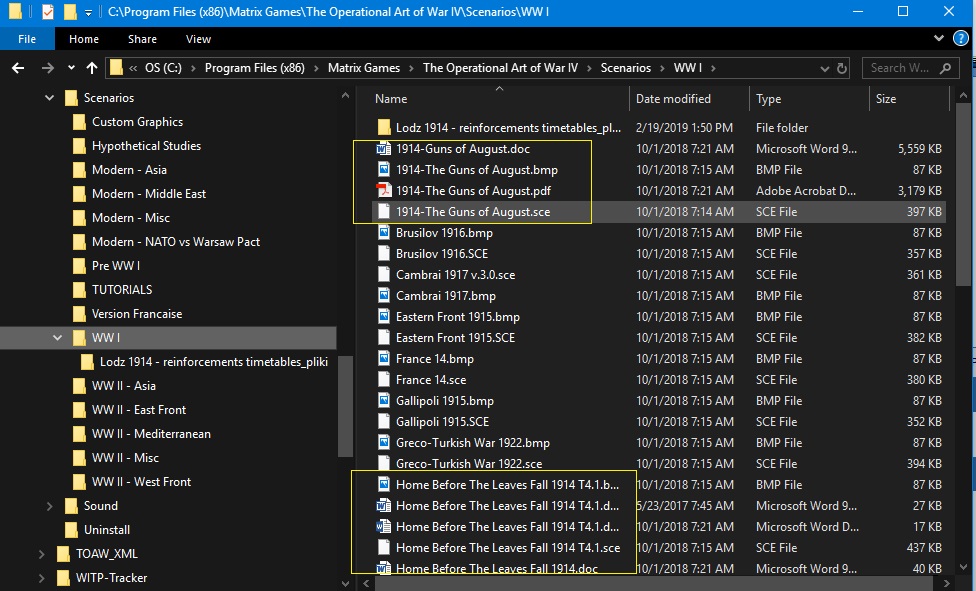Viewport: 976px width, 591px height.
Task: Expand the TOAW_XML folder node
Action: 41,554
